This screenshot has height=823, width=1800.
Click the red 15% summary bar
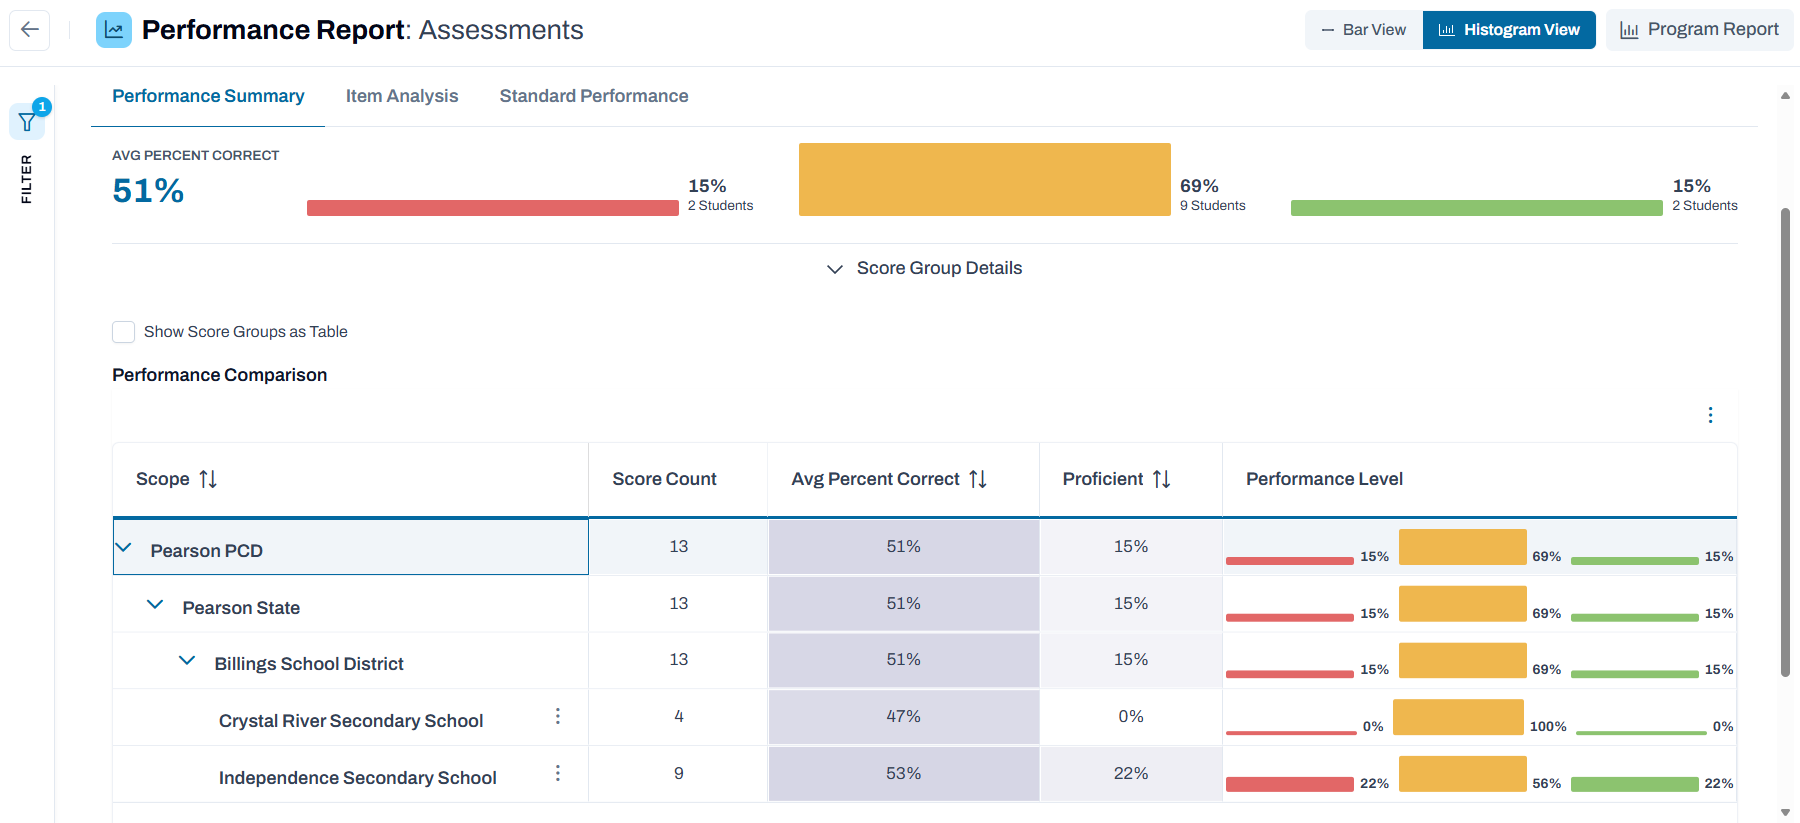pyautogui.click(x=493, y=208)
